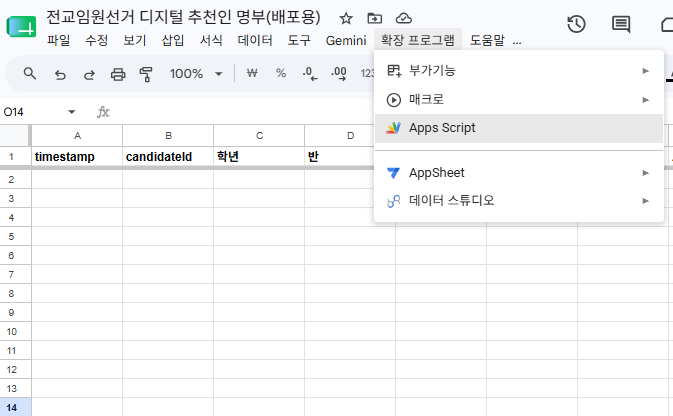Screen dimensions: 673x416
Task: Undo the last action
Action: tap(60, 75)
